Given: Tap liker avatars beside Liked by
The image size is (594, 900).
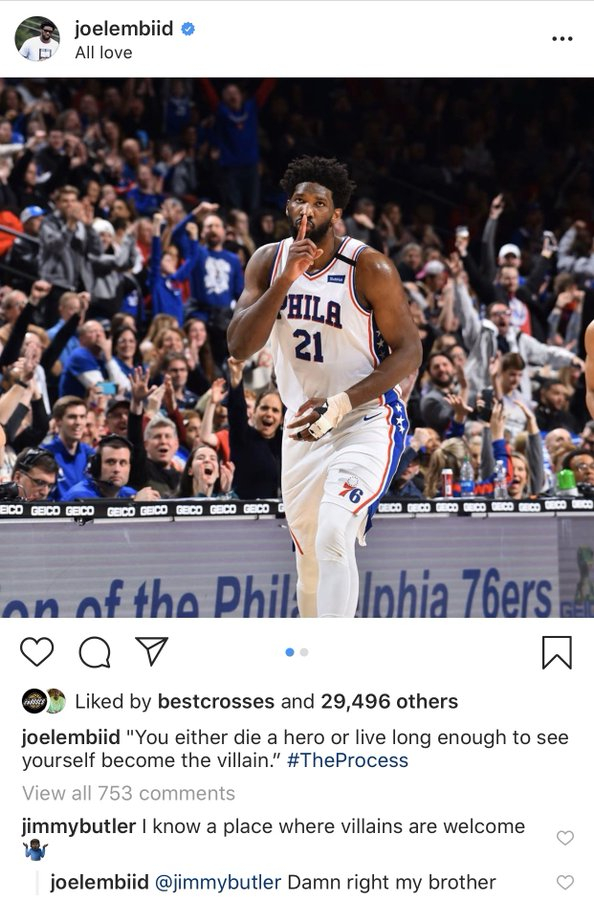Looking at the screenshot, I should 44,701.
